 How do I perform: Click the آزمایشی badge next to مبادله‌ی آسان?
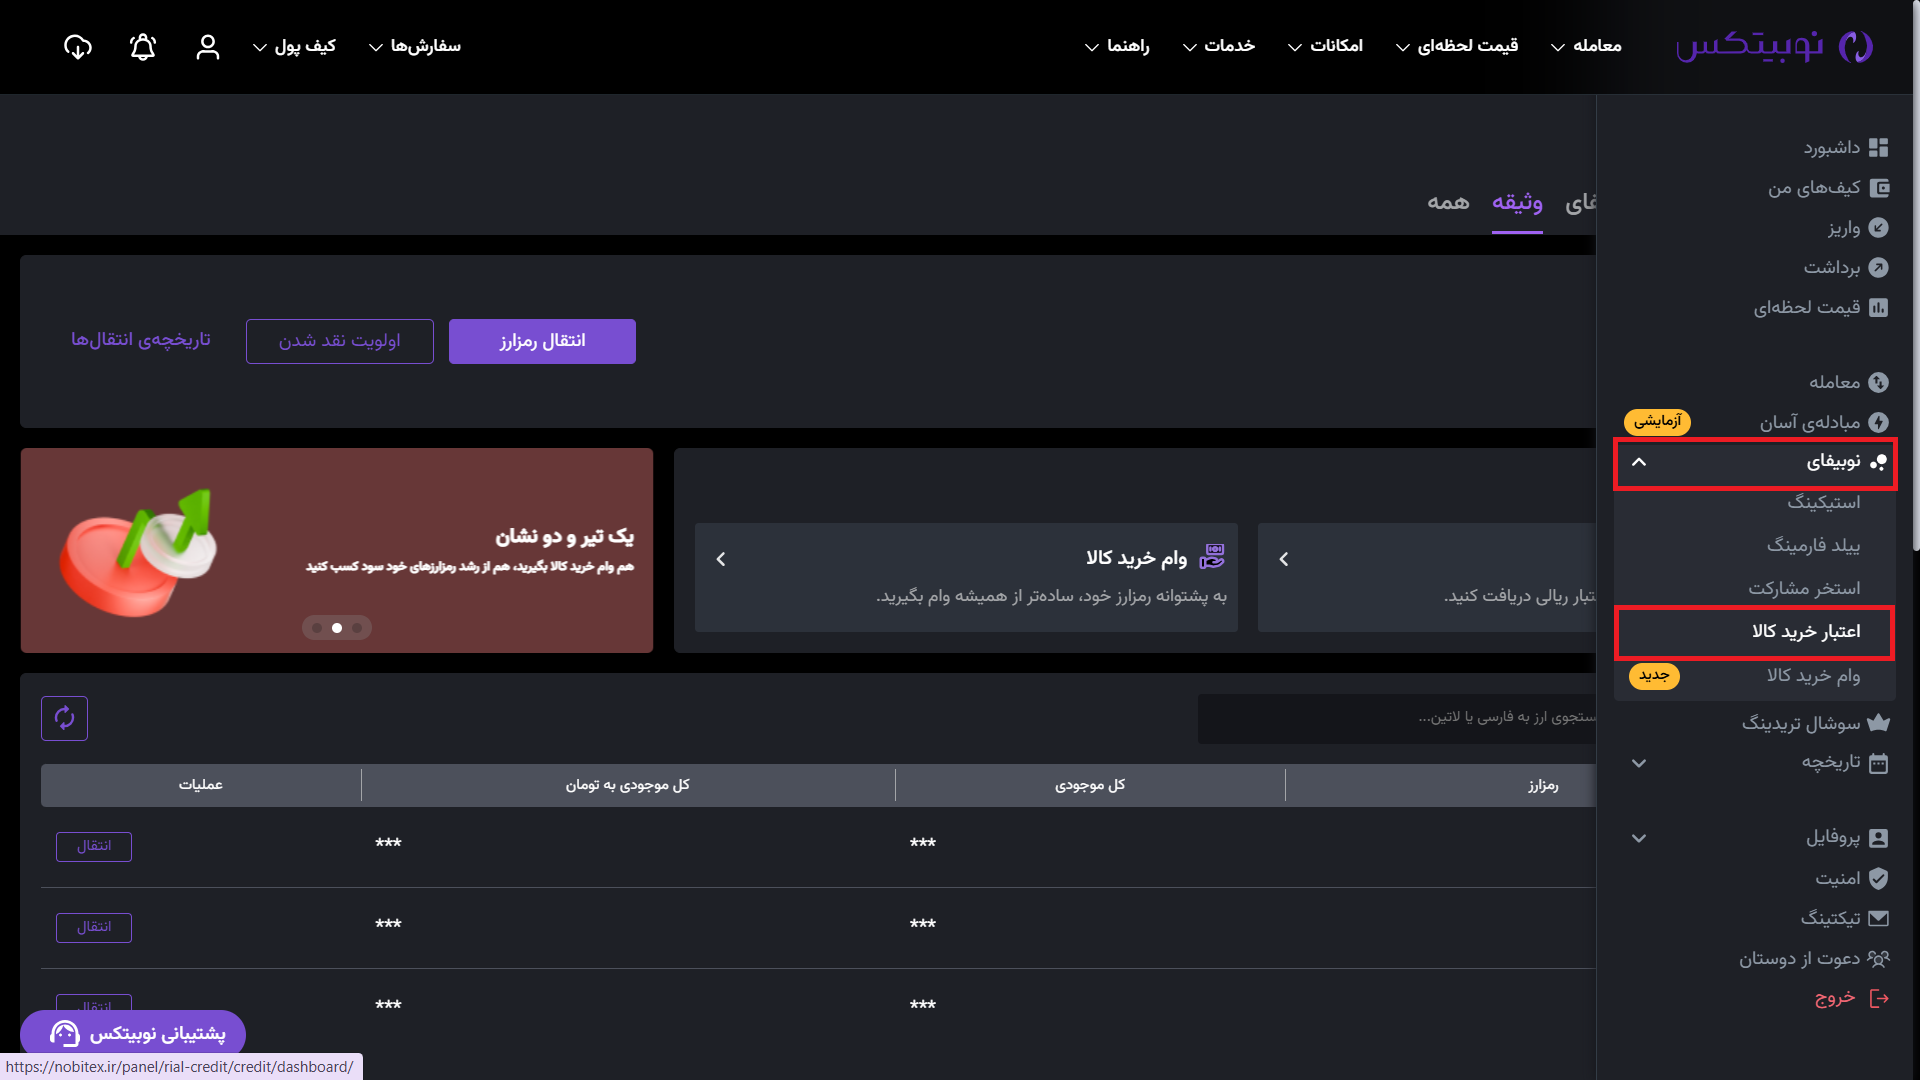pyautogui.click(x=1657, y=422)
